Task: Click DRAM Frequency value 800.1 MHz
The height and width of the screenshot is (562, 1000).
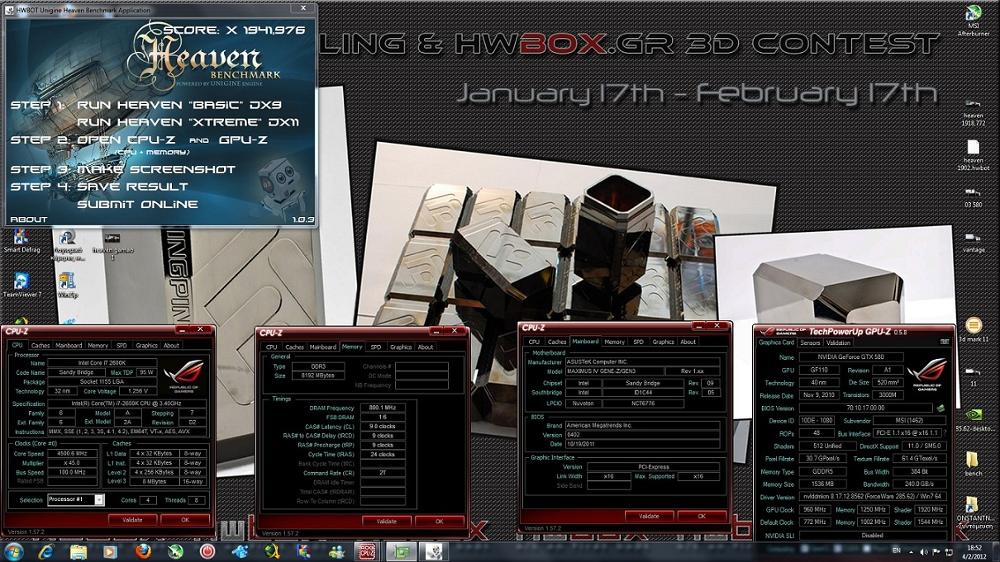Action: point(382,407)
